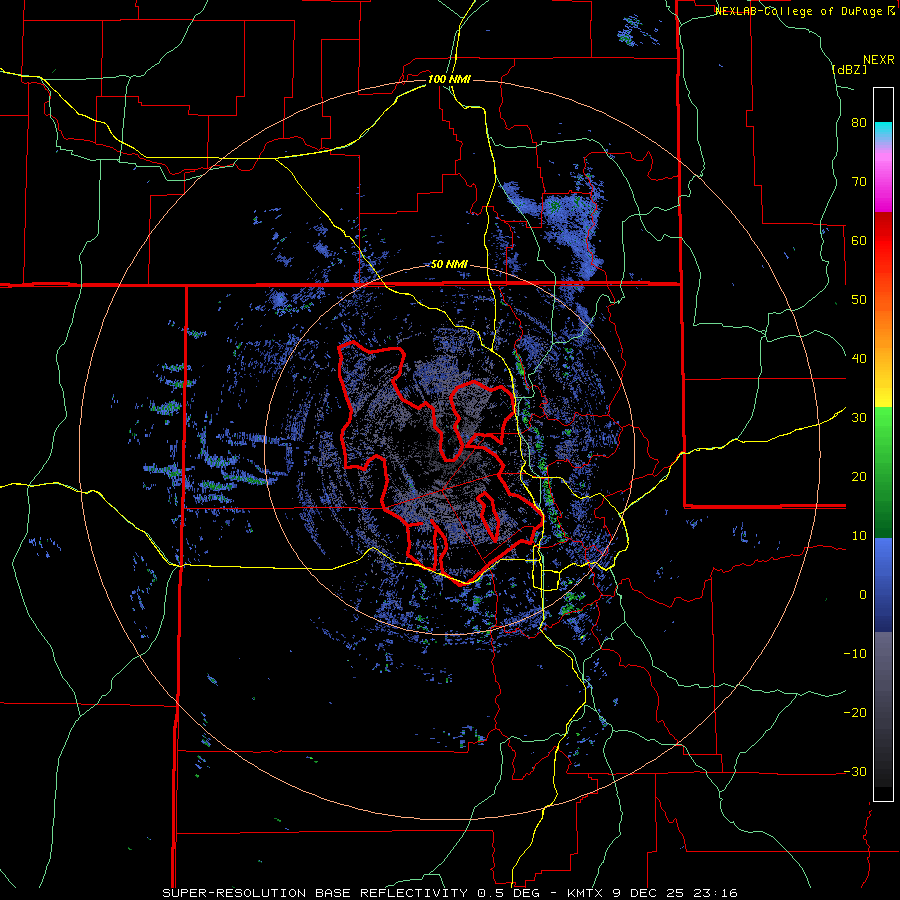Click the 40 dBZ value on color scale
This screenshot has width=900, height=900.
859,359
